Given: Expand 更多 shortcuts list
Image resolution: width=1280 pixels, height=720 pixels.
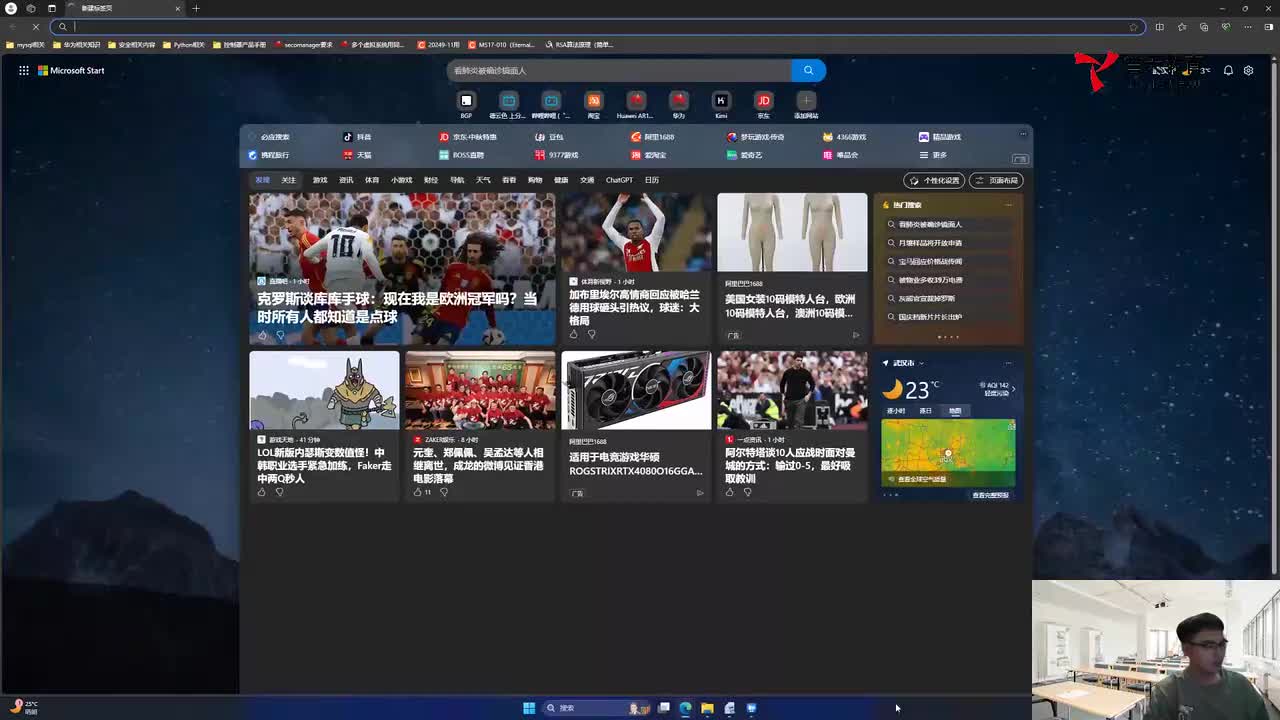Looking at the screenshot, I should click(933, 155).
